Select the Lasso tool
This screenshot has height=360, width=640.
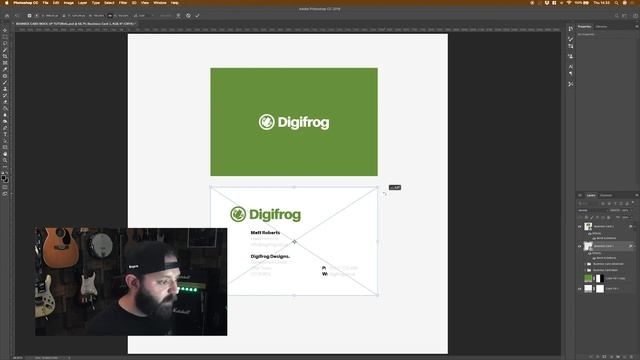[x=5, y=43]
